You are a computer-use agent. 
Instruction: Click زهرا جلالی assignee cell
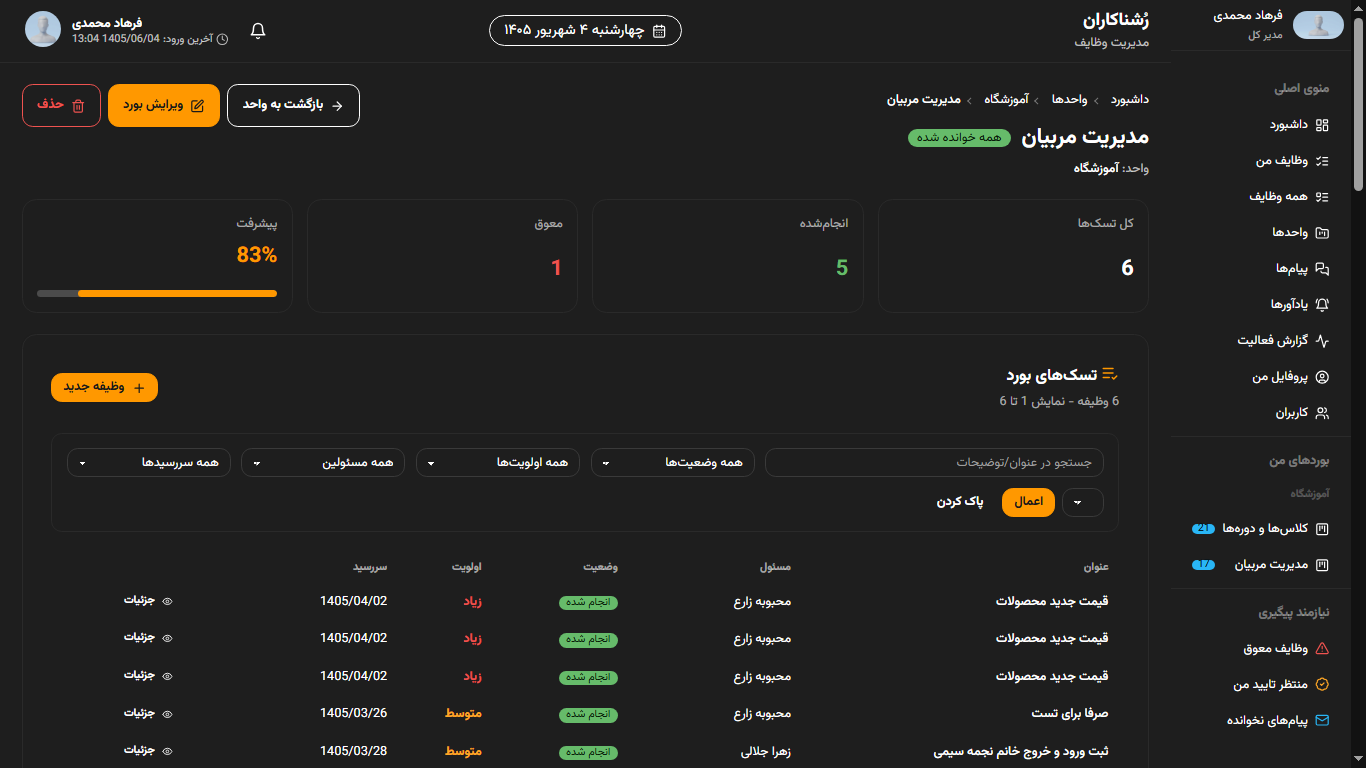(766, 751)
